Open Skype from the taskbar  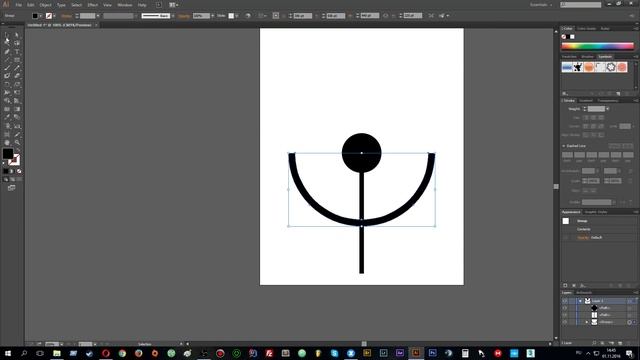coord(334,353)
